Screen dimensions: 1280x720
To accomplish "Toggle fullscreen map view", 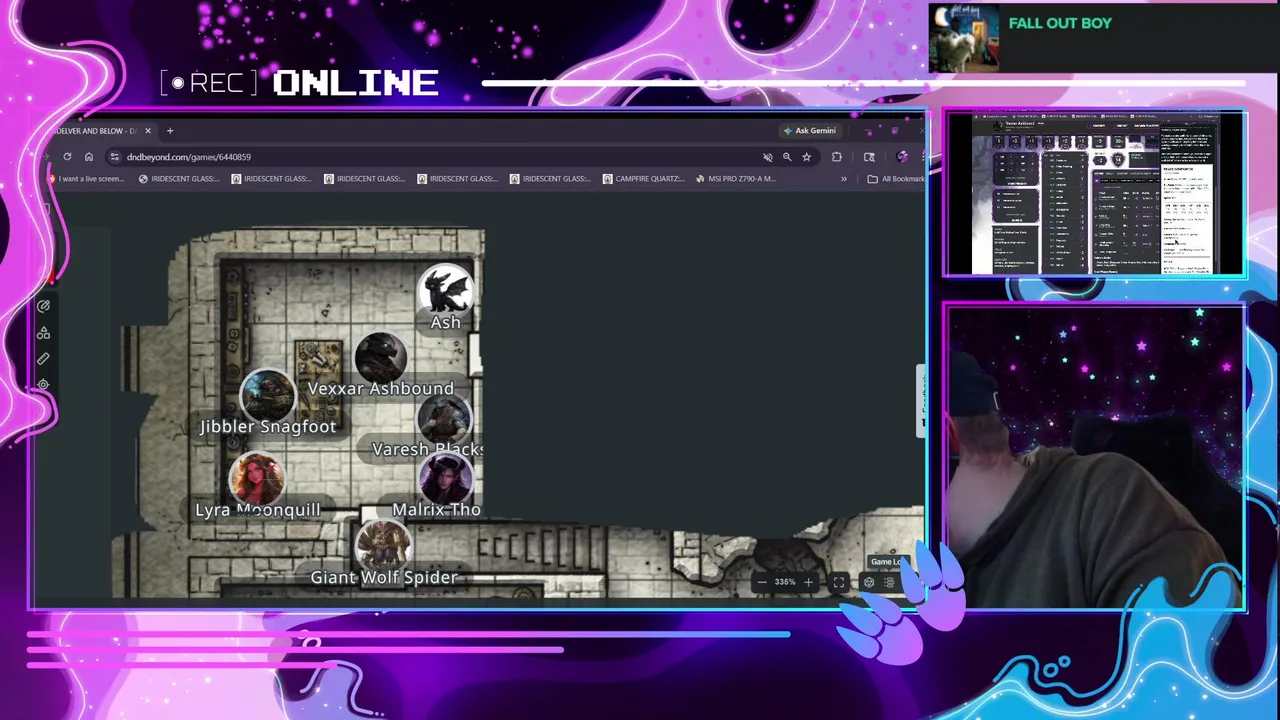I will 839,582.
